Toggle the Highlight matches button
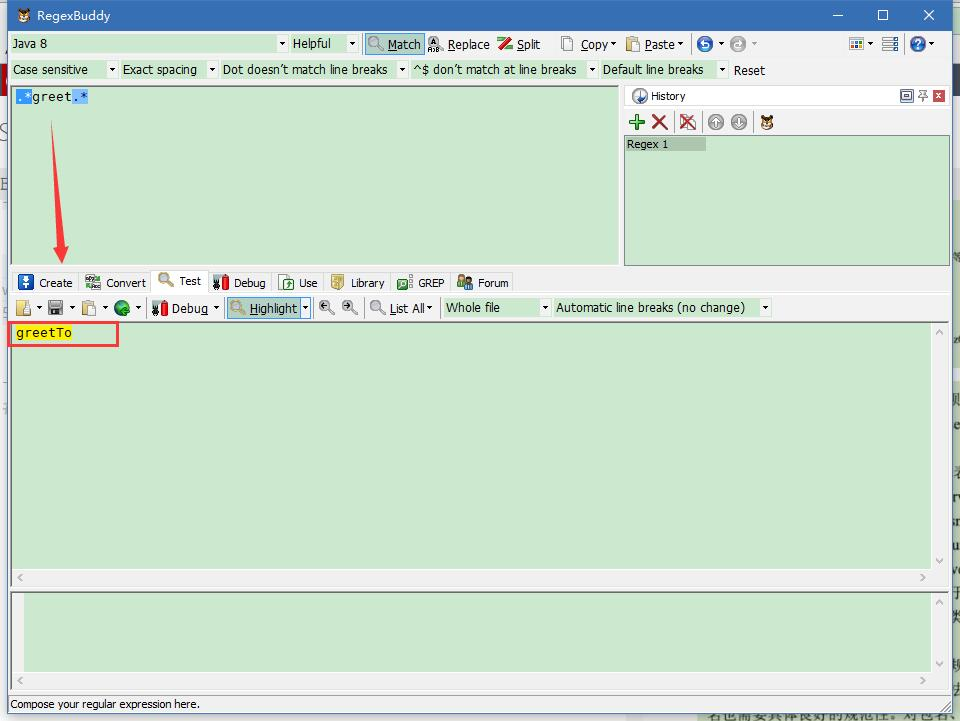This screenshot has height=721, width=960. point(264,308)
